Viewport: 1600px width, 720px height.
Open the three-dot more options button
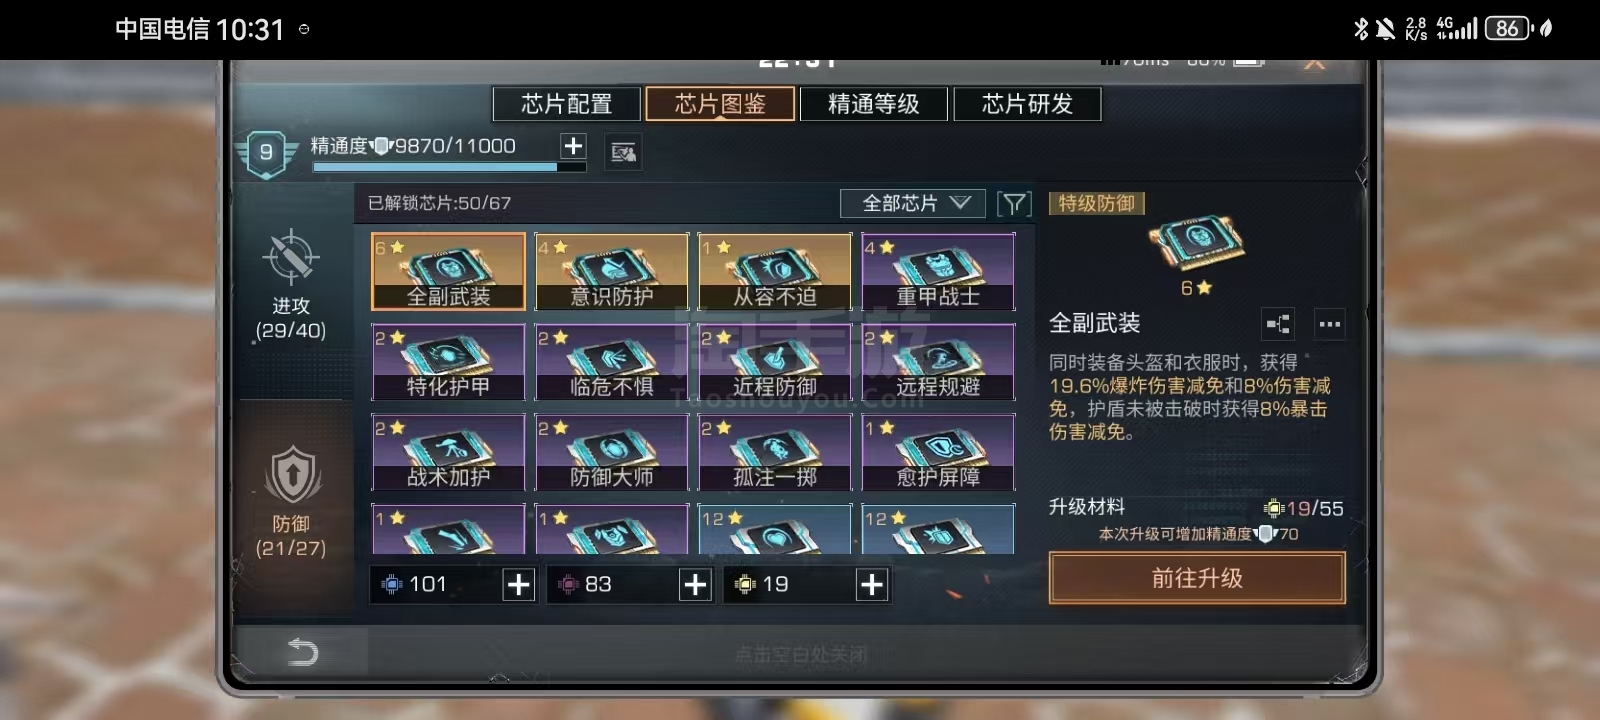(x=1329, y=324)
